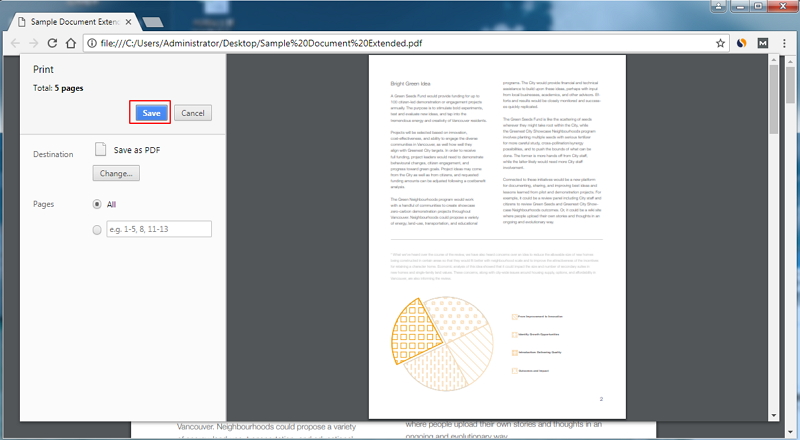Select the custom page range radio button
This screenshot has height=440, width=800.
coord(97,230)
